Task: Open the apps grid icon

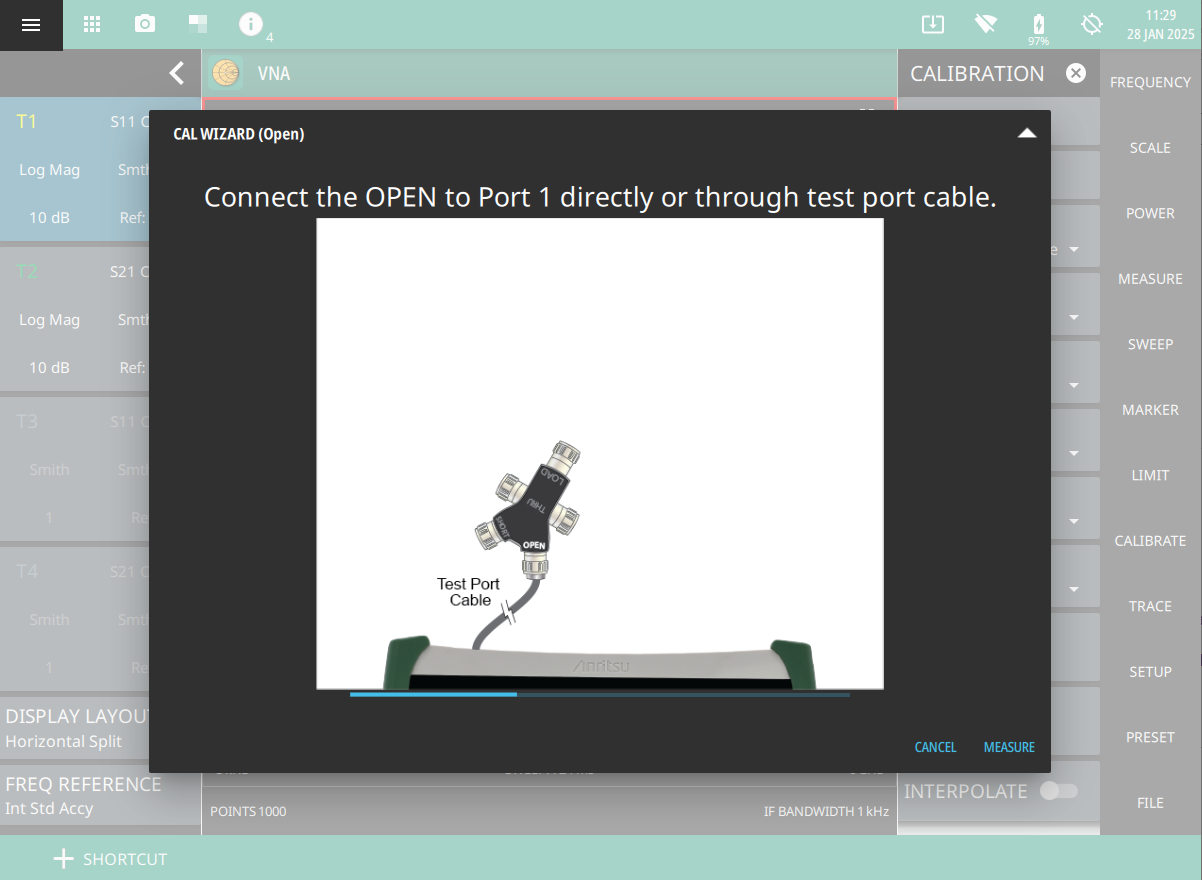Action: pos(92,25)
